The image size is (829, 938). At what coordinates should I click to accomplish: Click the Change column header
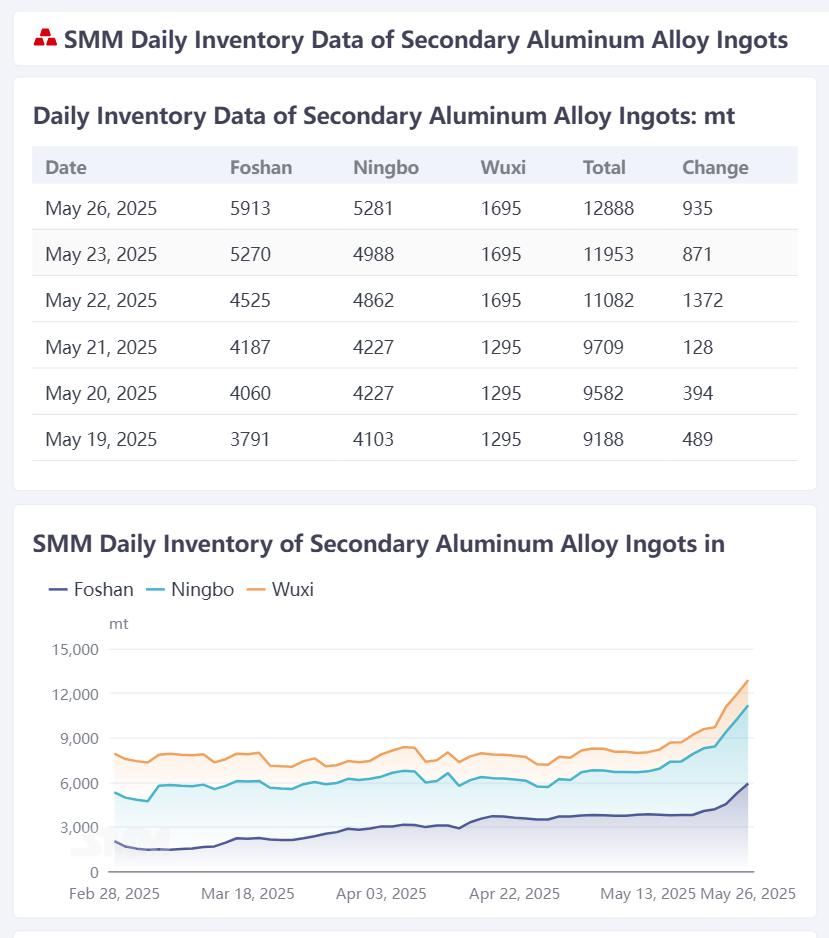715,168
